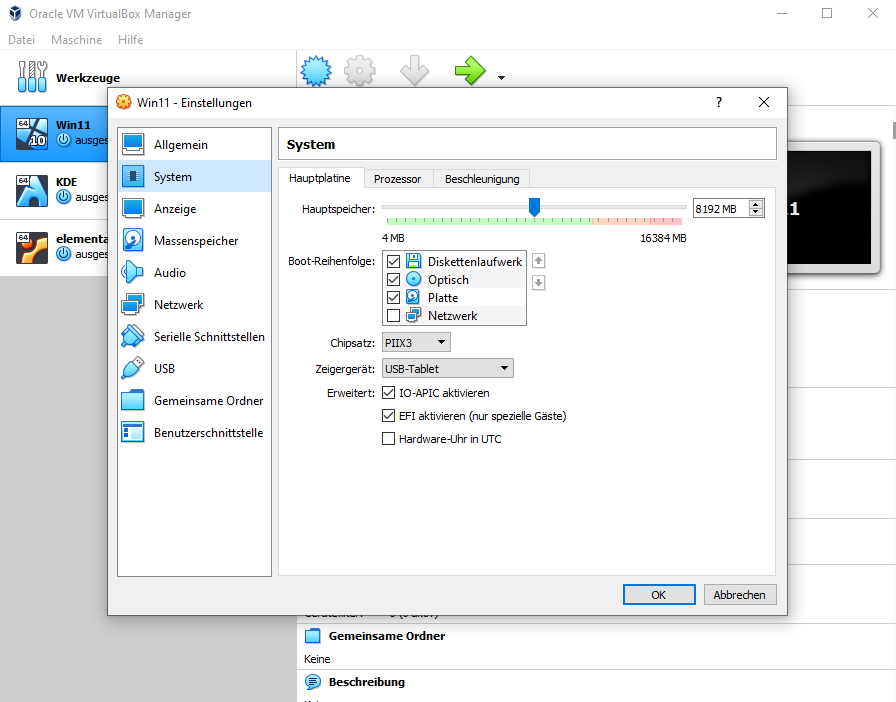Click the floppy Diskettenlaufwerk icon
Screen dimensions: 896x702
click(x=413, y=261)
